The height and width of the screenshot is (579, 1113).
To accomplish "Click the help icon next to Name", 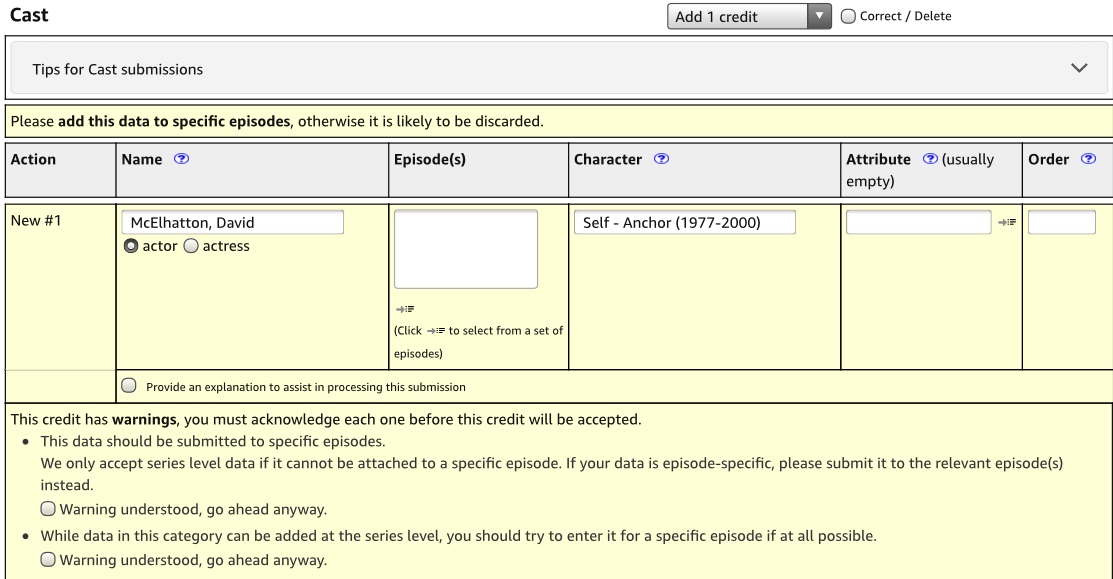I will click(181, 159).
